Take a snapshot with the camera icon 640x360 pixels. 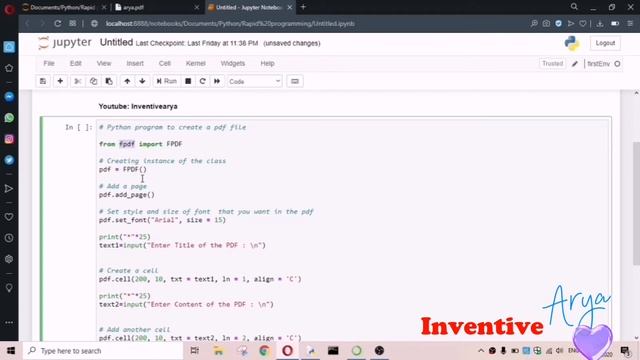(546, 23)
